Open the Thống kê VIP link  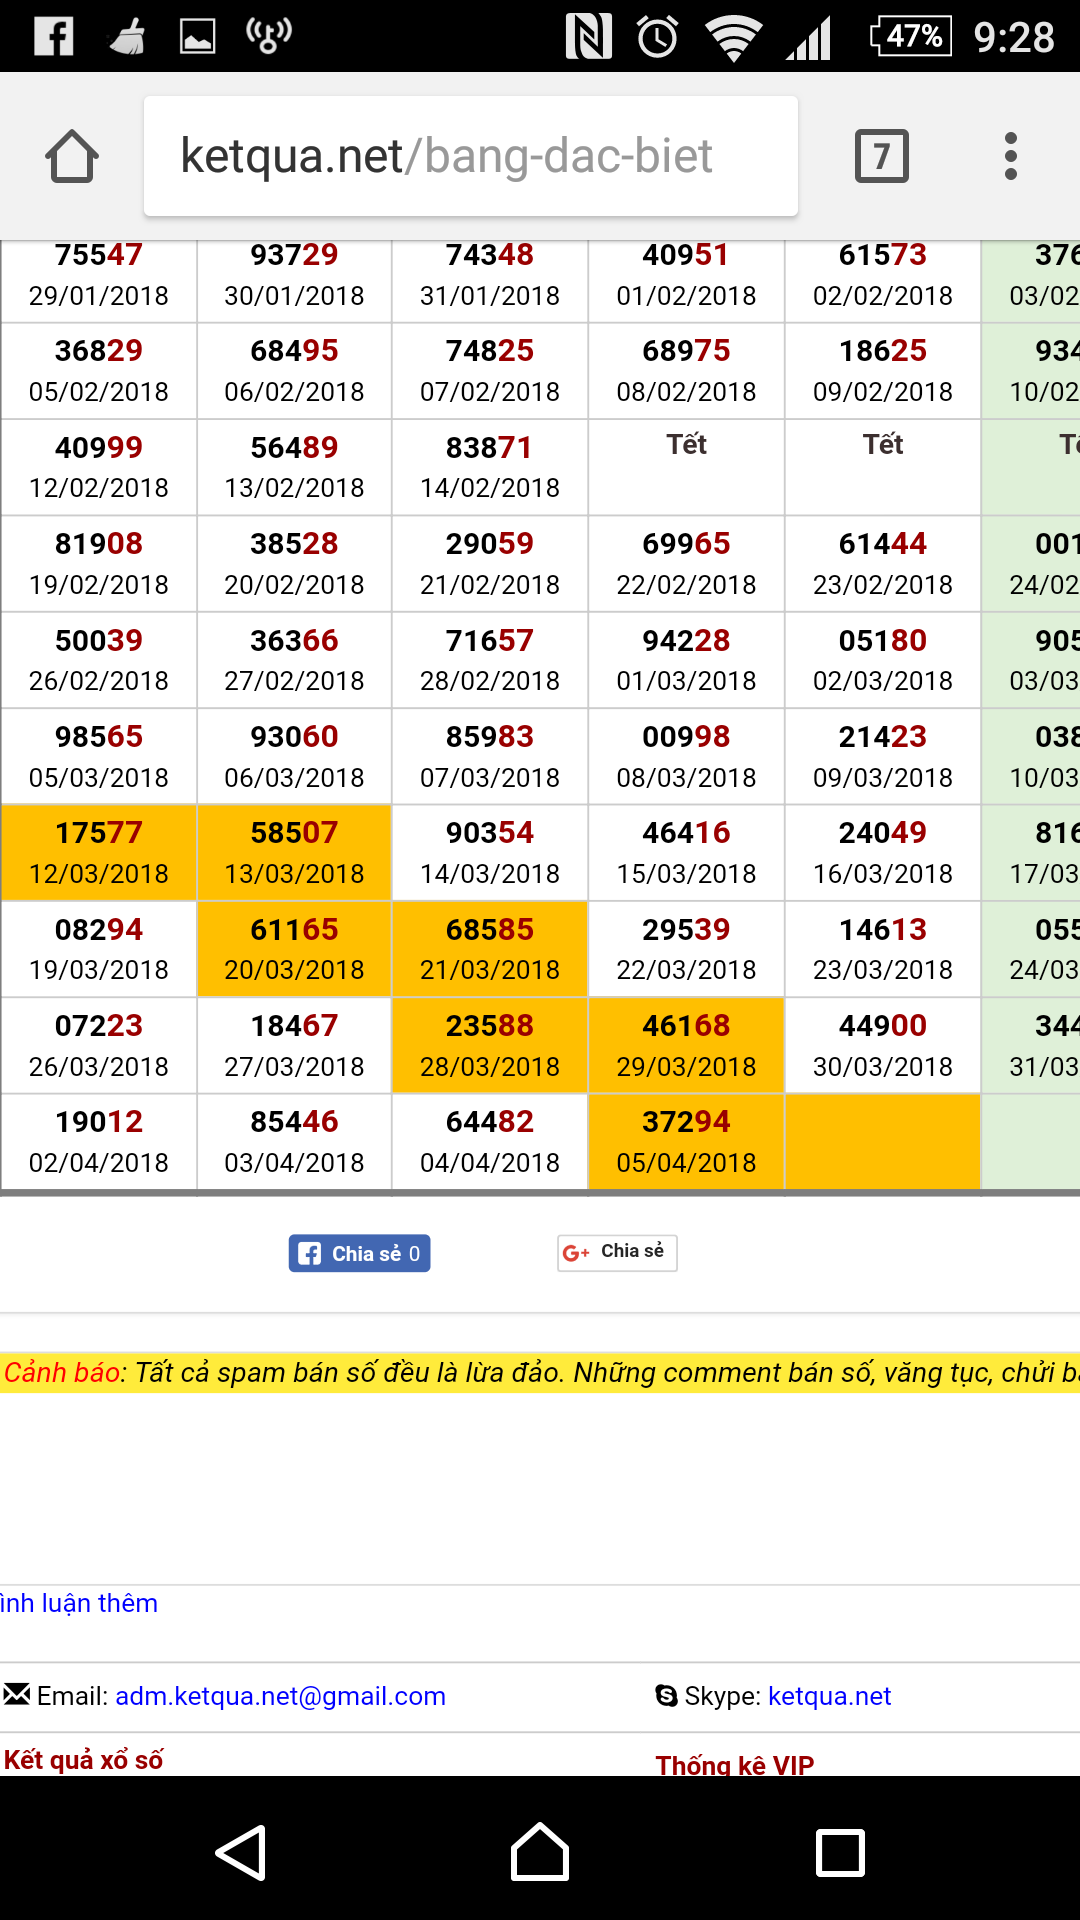pyautogui.click(x=735, y=1764)
